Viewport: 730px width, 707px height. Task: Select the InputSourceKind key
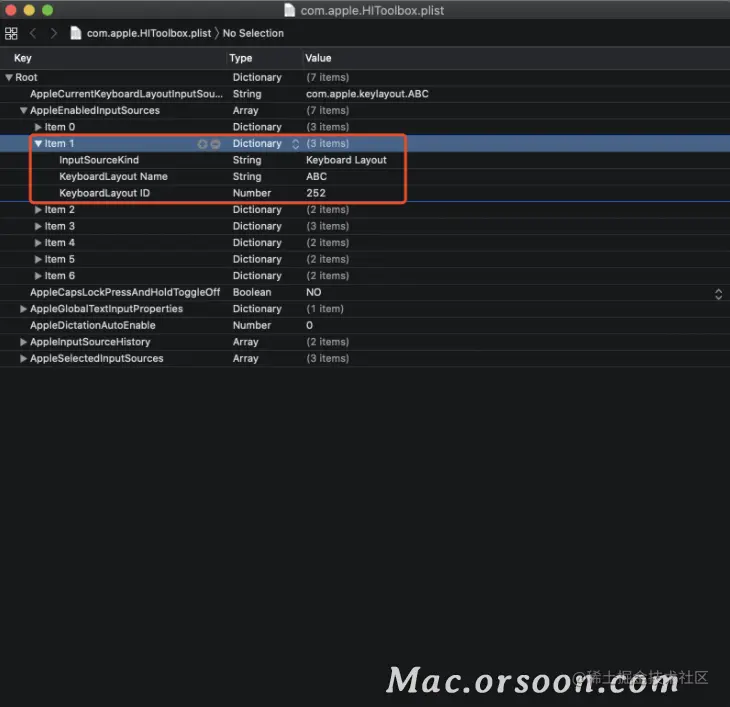click(99, 160)
